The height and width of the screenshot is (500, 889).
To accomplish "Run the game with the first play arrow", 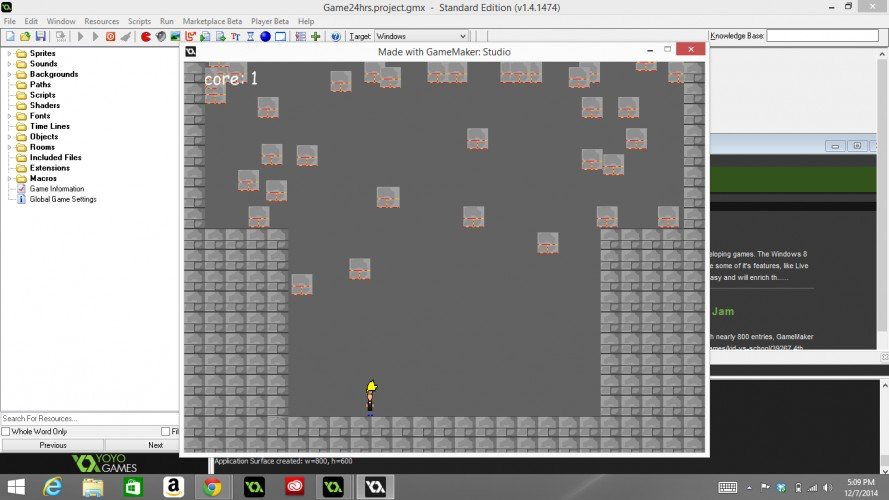I will tap(81, 36).
